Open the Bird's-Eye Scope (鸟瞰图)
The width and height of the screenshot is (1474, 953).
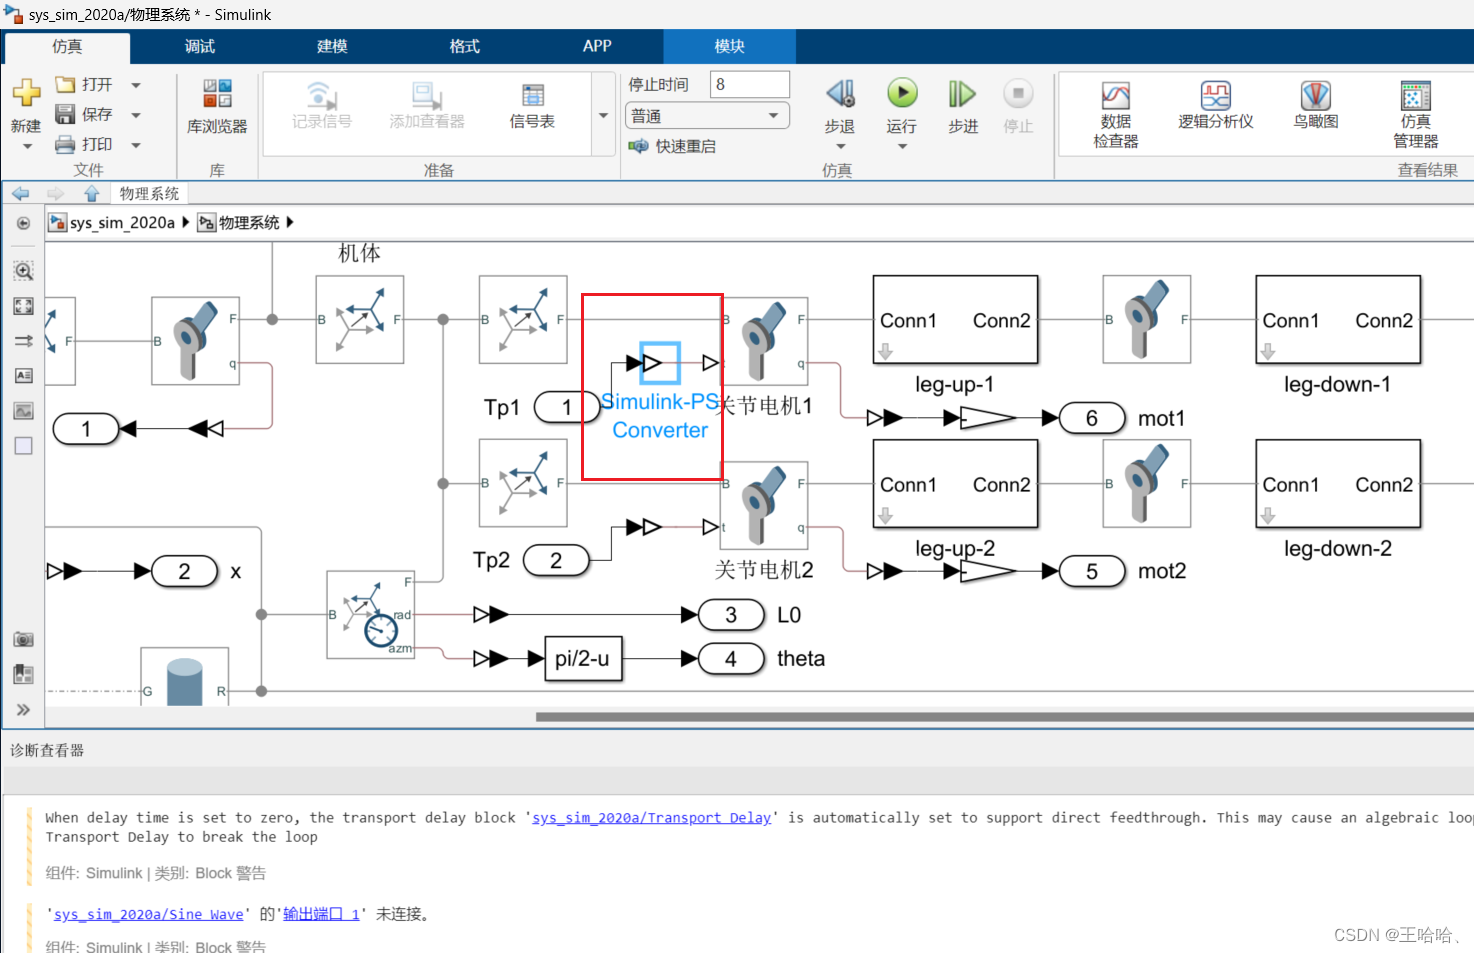point(1316,106)
